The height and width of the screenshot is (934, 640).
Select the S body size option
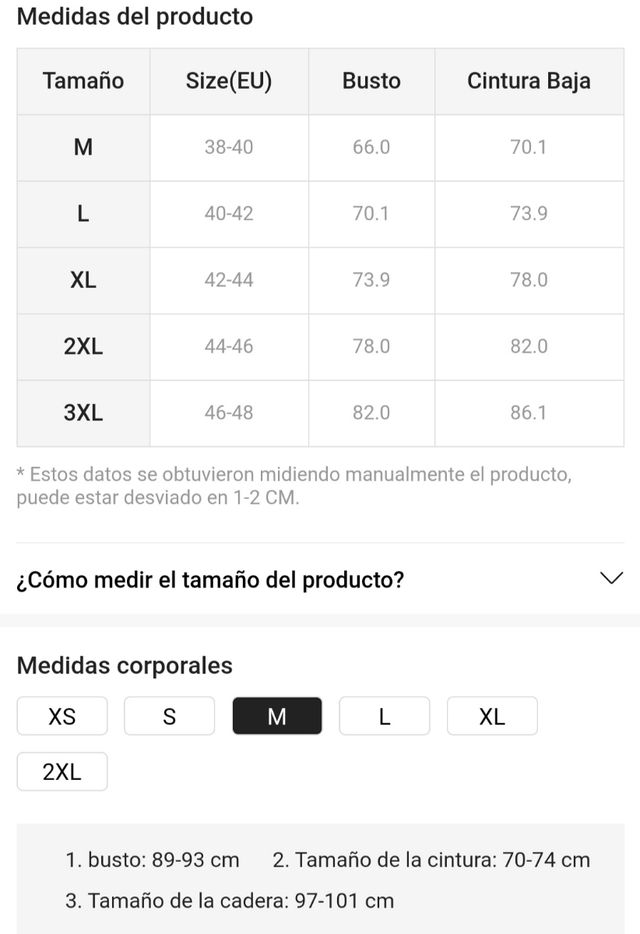coord(169,716)
